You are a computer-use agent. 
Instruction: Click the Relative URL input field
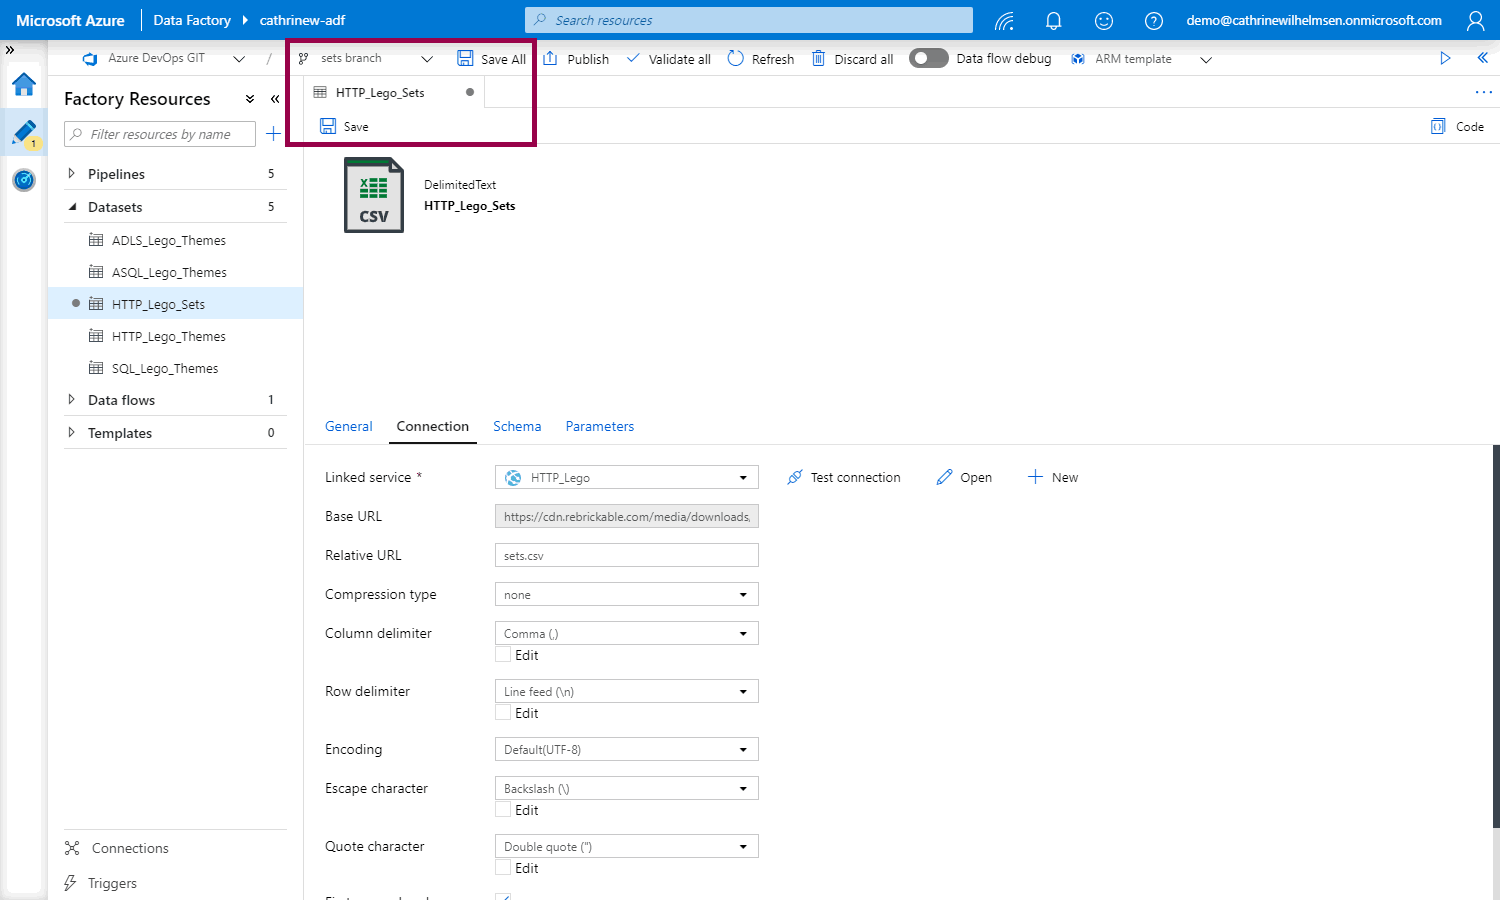tap(626, 555)
